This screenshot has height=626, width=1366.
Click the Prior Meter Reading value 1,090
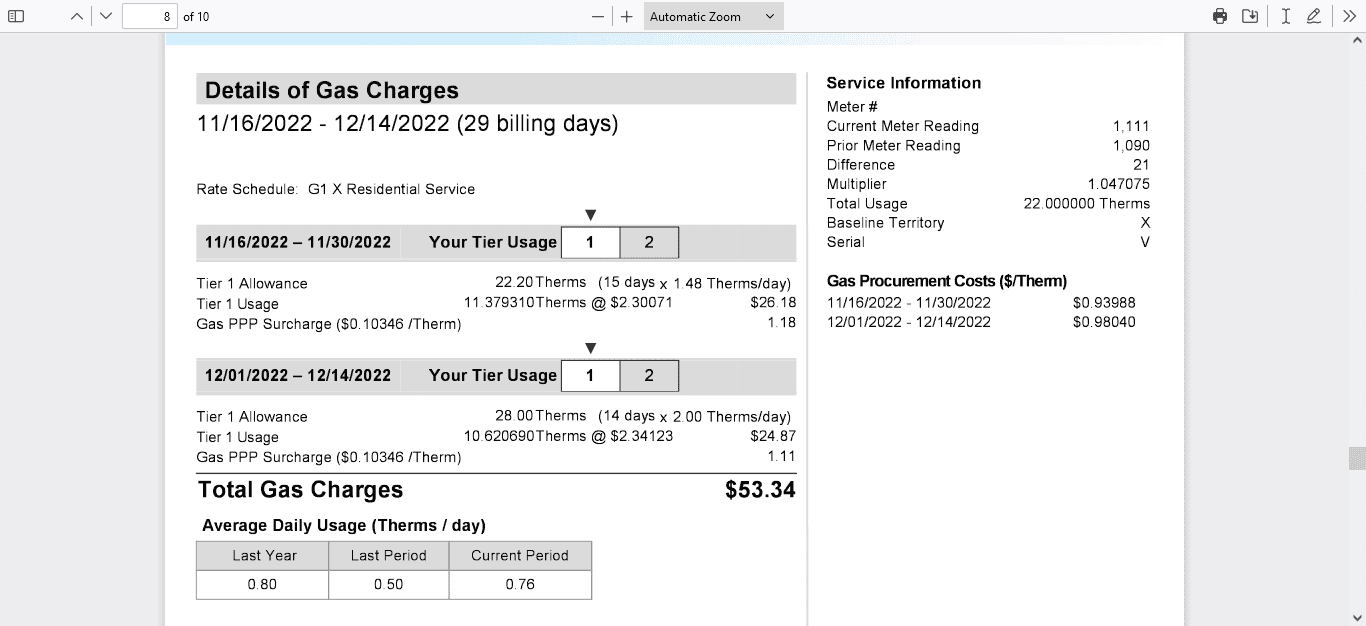tap(1131, 146)
